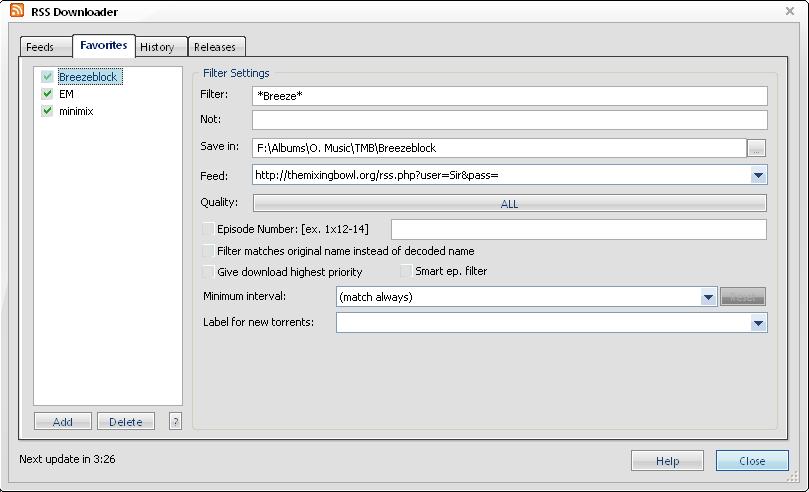Click into the Not filter field
This screenshot has height=492, width=809.
click(509, 120)
